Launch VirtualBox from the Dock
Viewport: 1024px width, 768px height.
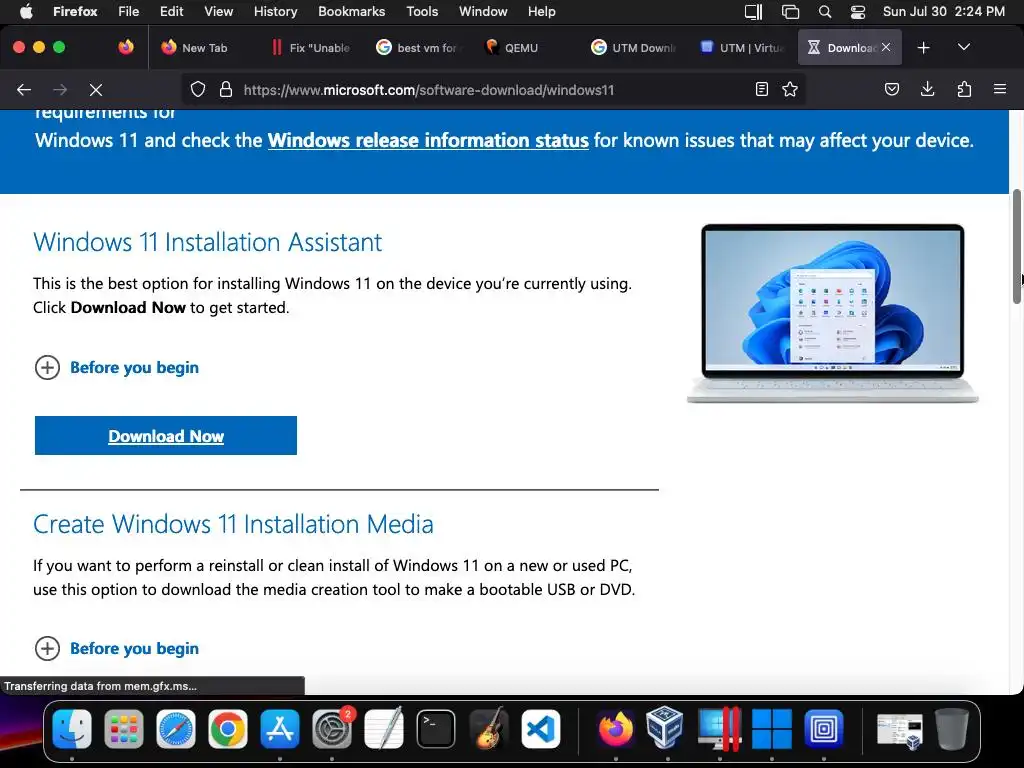pos(665,729)
